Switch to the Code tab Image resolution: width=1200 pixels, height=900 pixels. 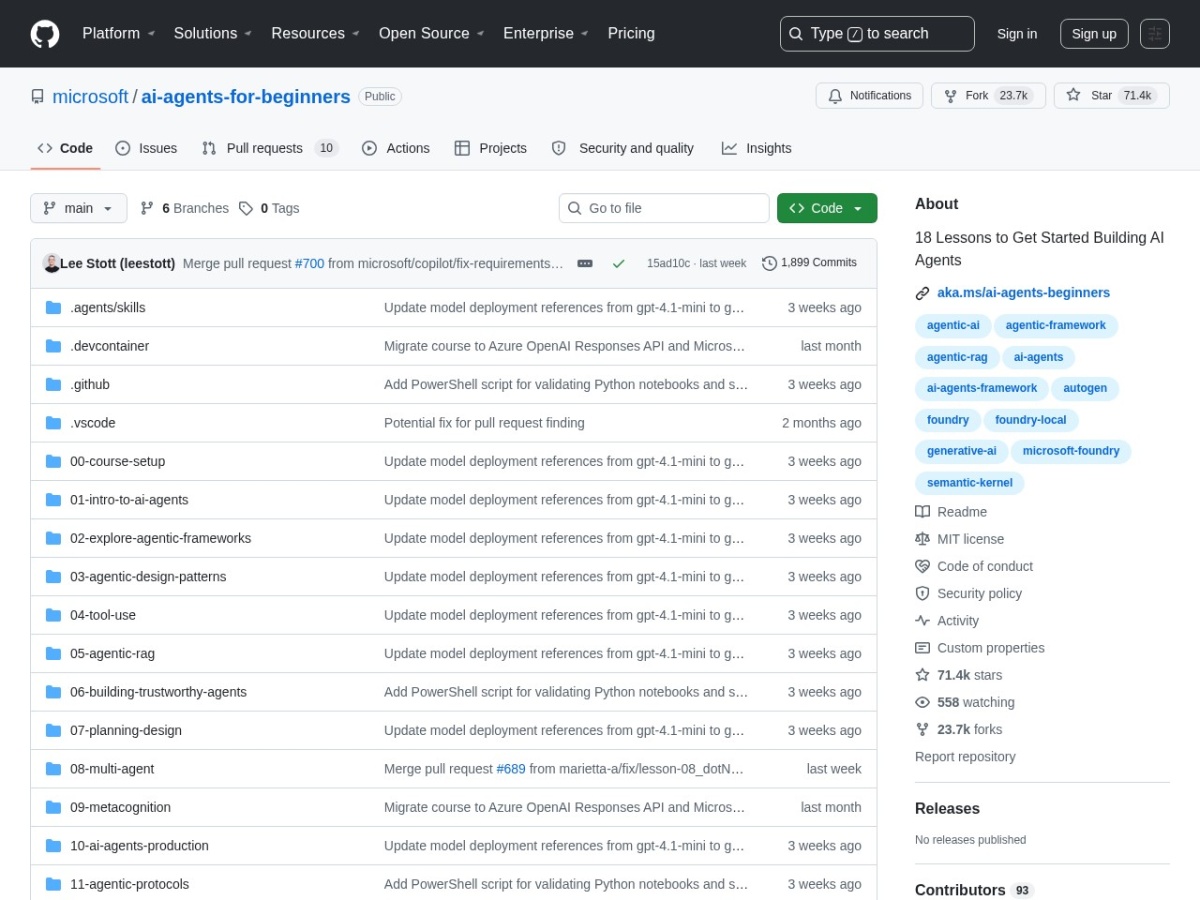point(65,148)
